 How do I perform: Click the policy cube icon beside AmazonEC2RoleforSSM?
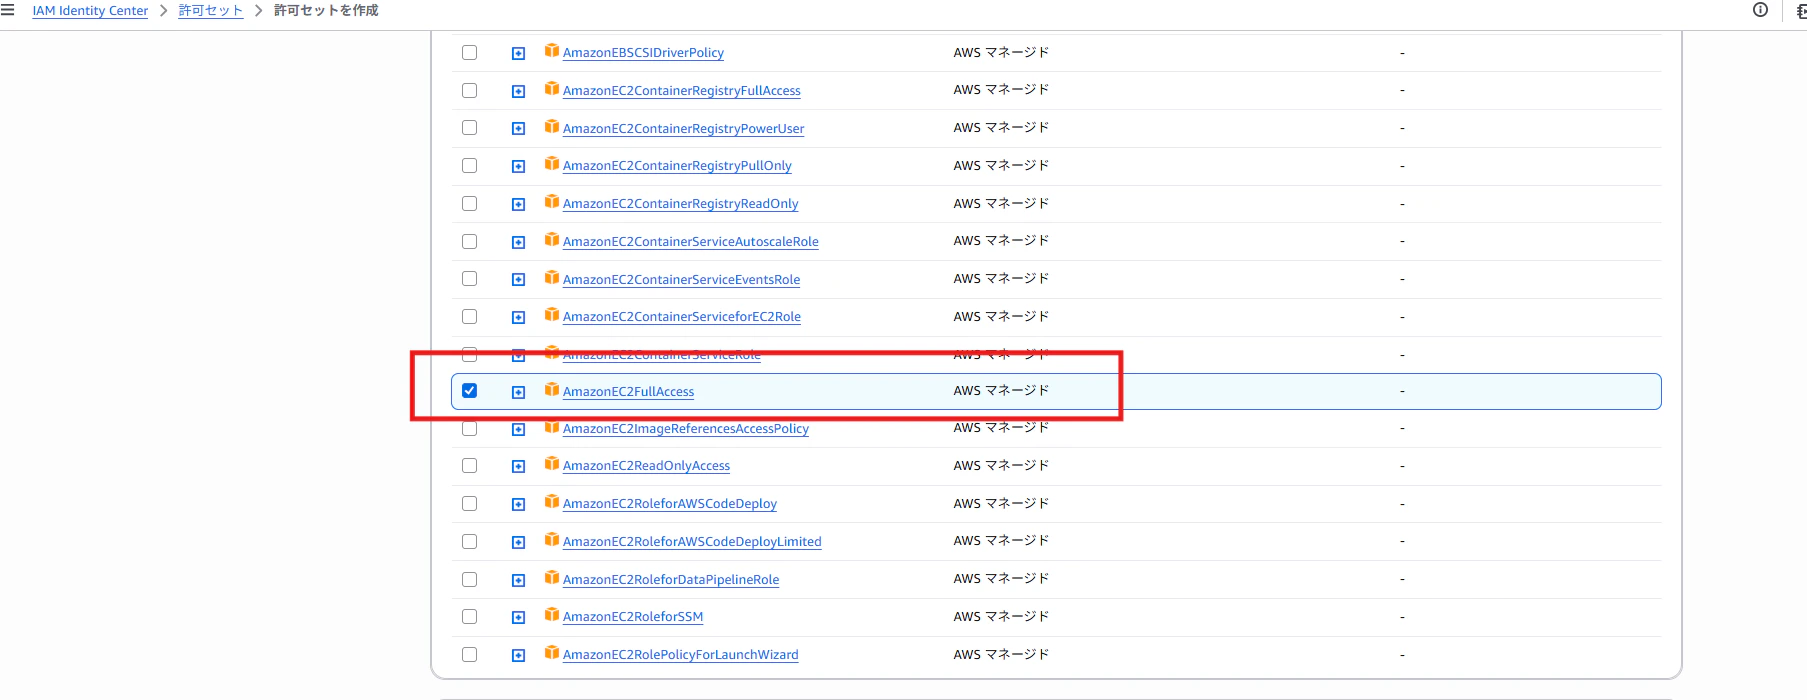(552, 615)
